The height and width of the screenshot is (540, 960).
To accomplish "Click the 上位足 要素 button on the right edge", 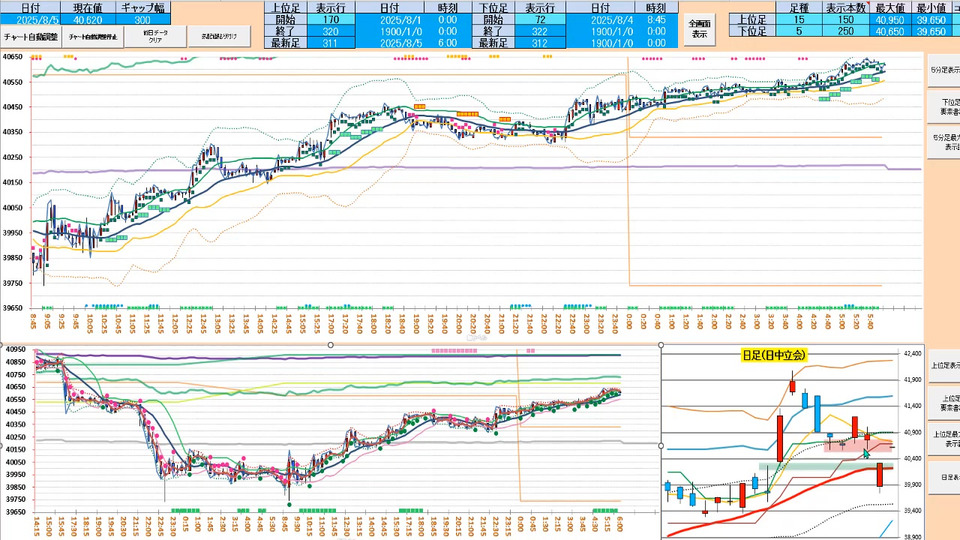I will 943,403.
